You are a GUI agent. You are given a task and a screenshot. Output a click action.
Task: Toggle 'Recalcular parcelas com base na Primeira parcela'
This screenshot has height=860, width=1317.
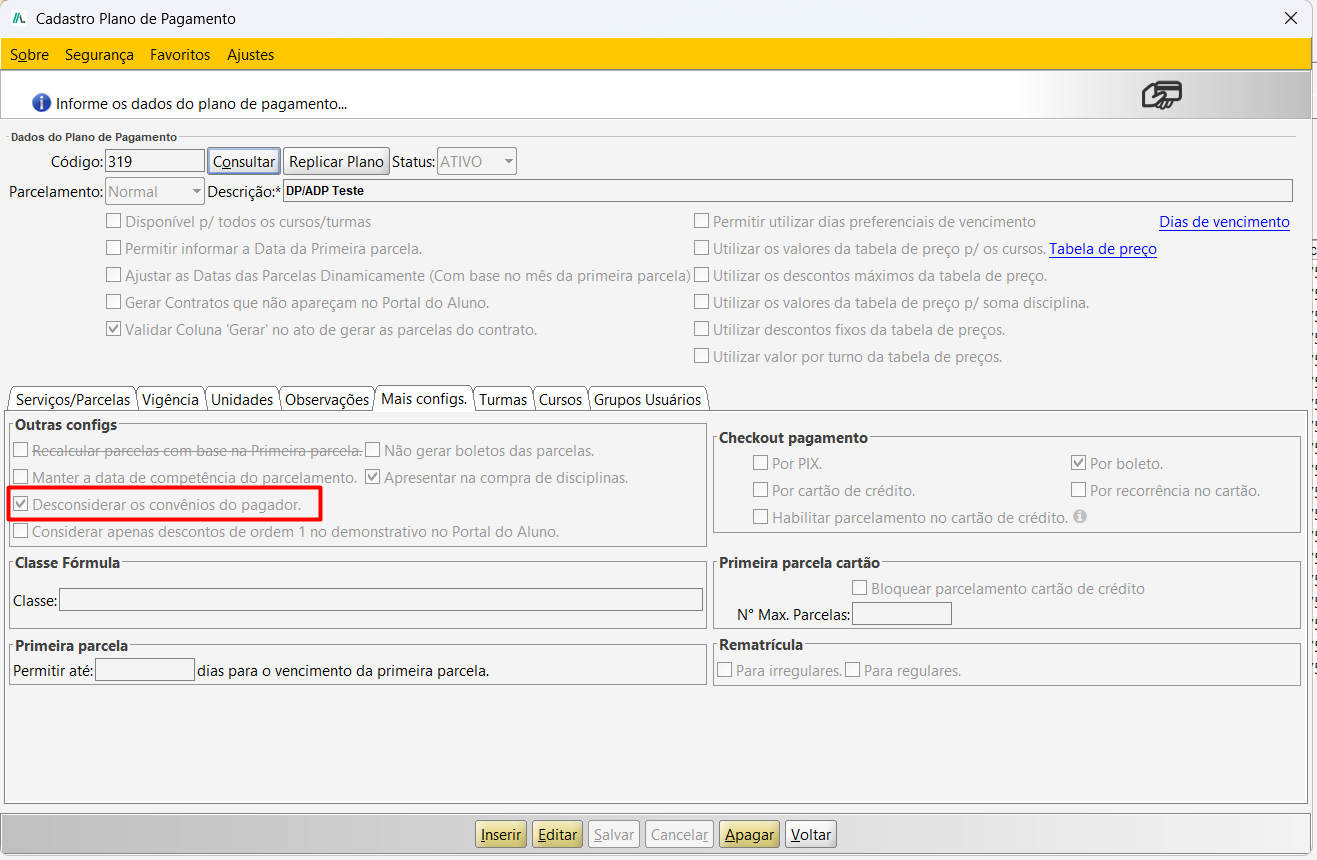21,451
